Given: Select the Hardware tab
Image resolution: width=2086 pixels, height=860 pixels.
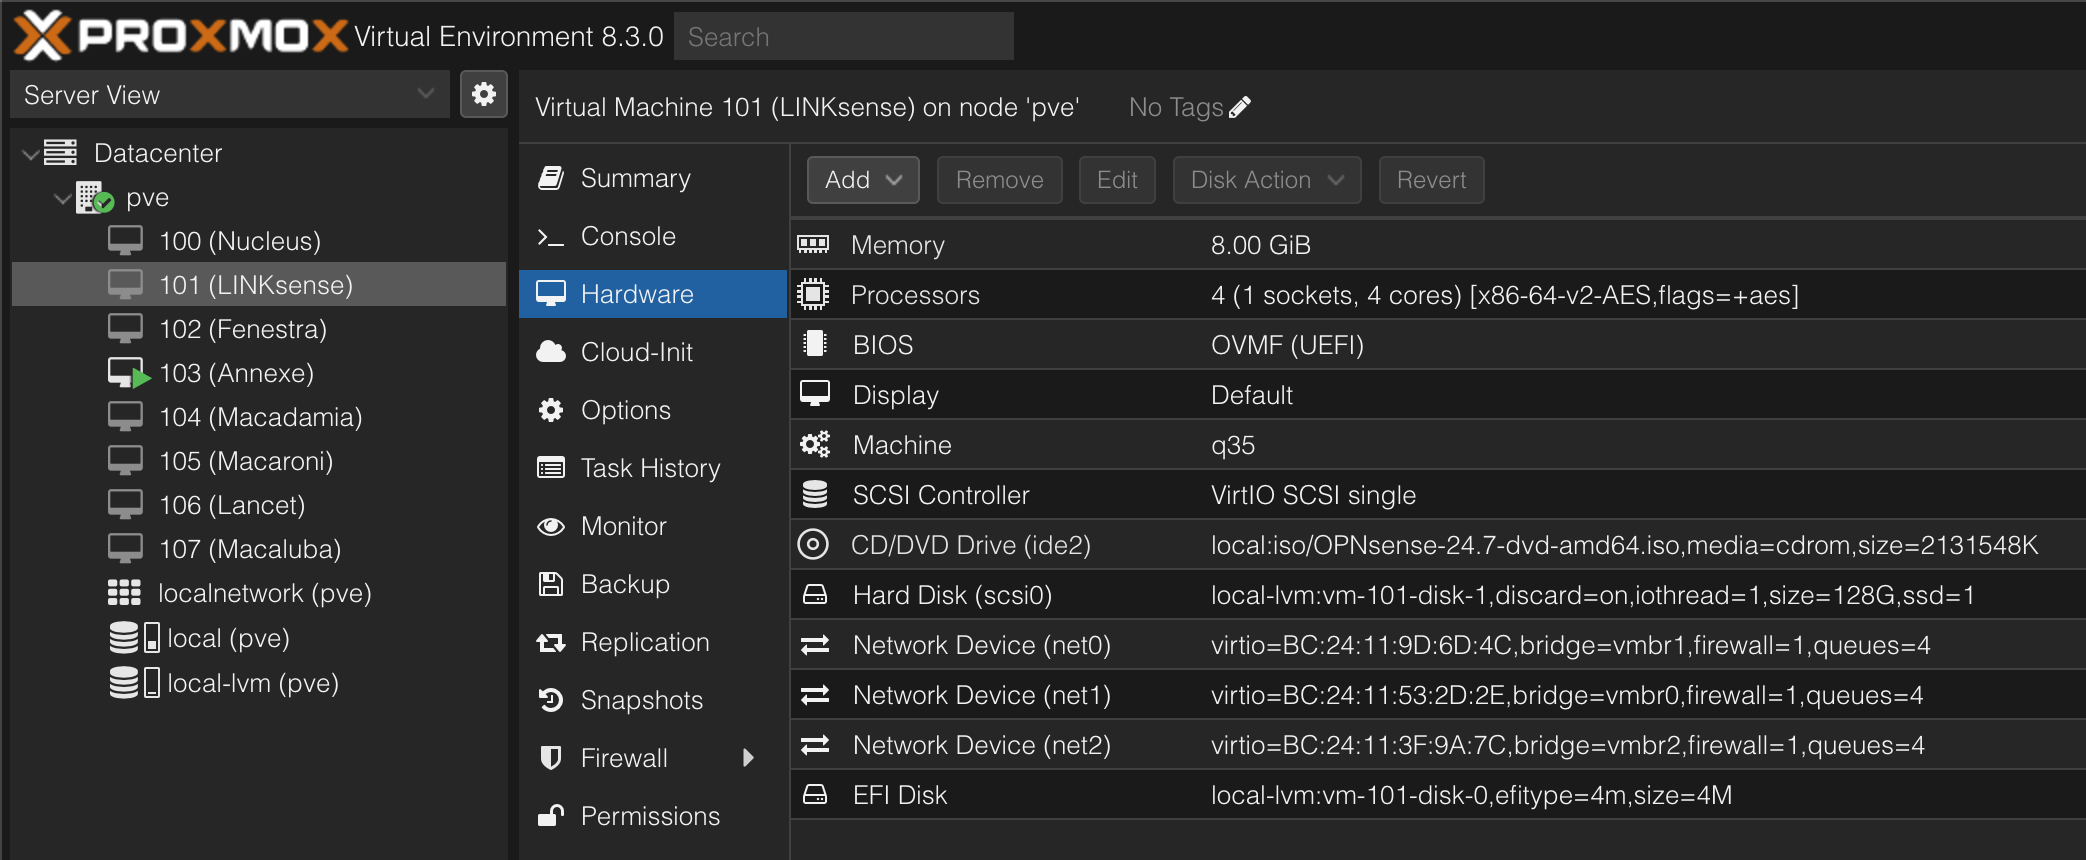Looking at the screenshot, I should (653, 294).
